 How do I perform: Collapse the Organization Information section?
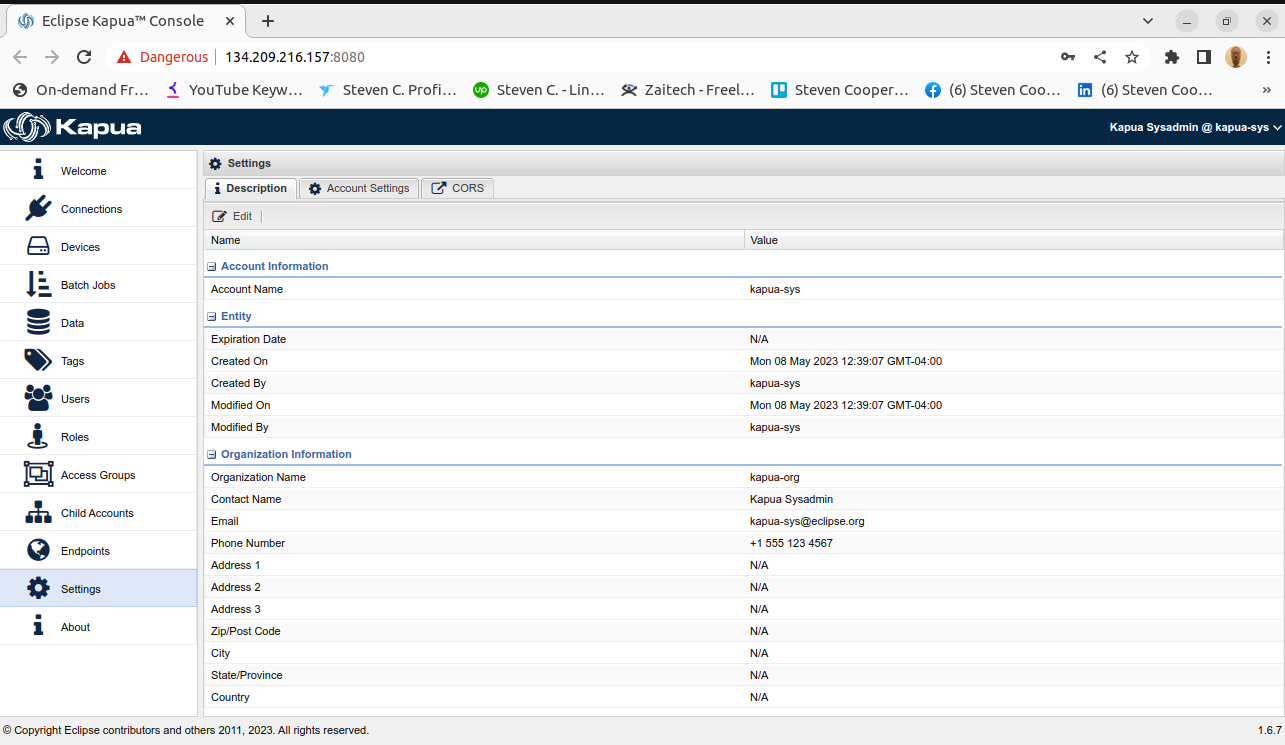point(211,455)
